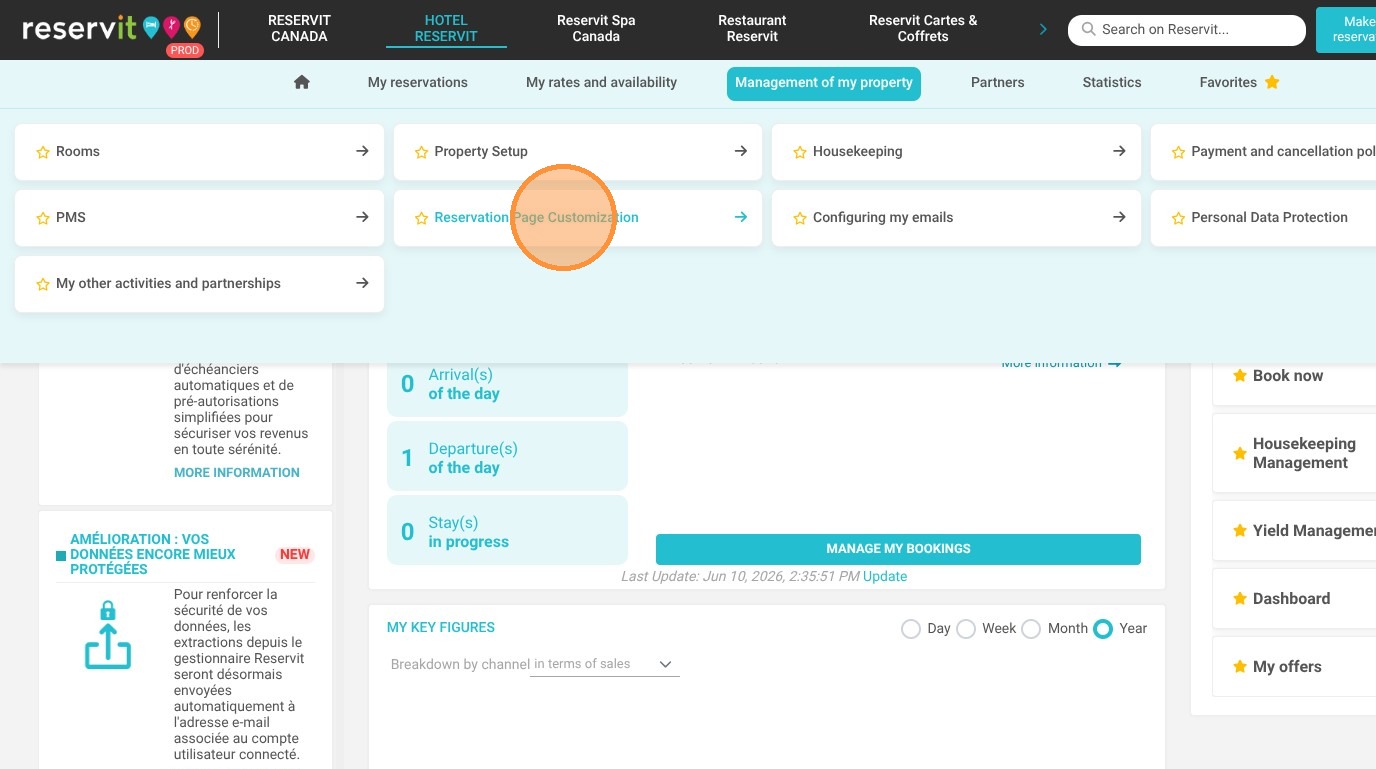
Task: Click the Update link
Action: tap(885, 577)
